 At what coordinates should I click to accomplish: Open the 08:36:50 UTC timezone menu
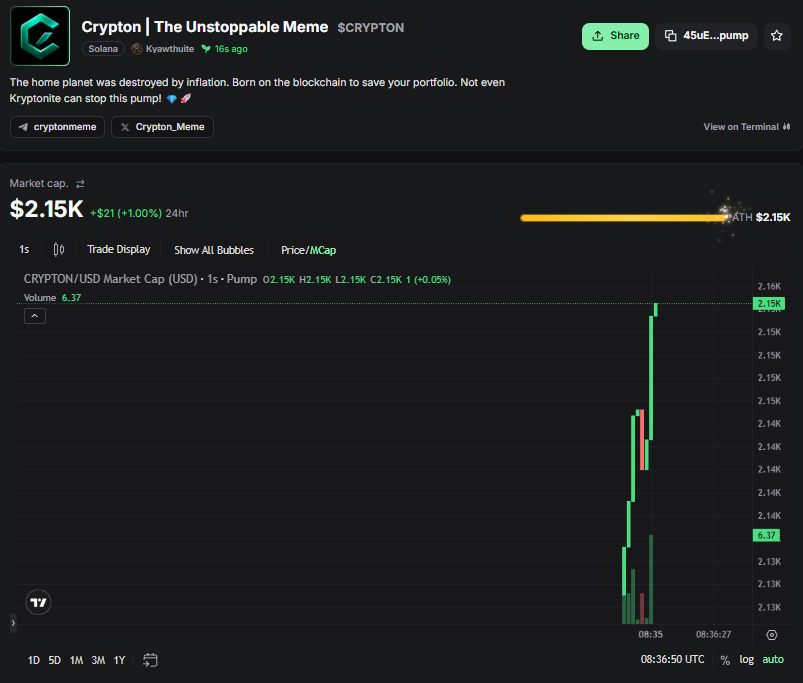pyautogui.click(x=672, y=659)
